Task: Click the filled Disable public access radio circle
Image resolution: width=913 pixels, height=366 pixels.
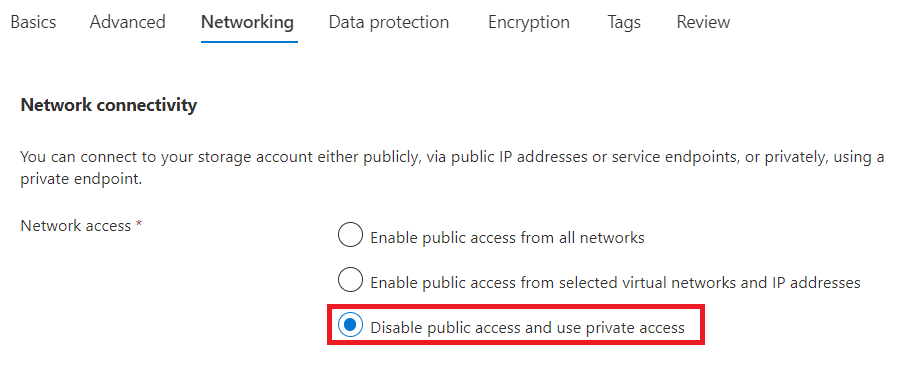Action: 350,325
